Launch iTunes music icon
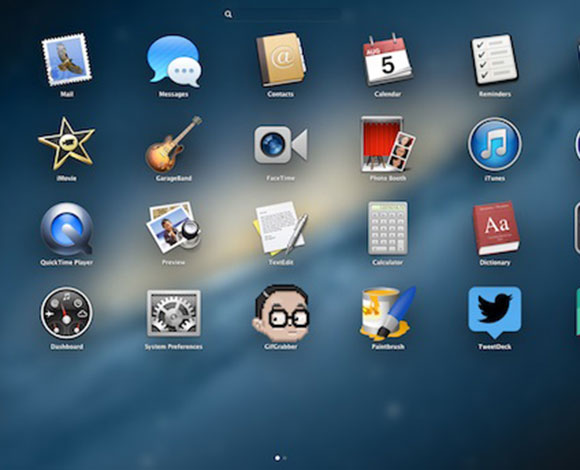Screen dimensions: 580x470 click(495, 144)
